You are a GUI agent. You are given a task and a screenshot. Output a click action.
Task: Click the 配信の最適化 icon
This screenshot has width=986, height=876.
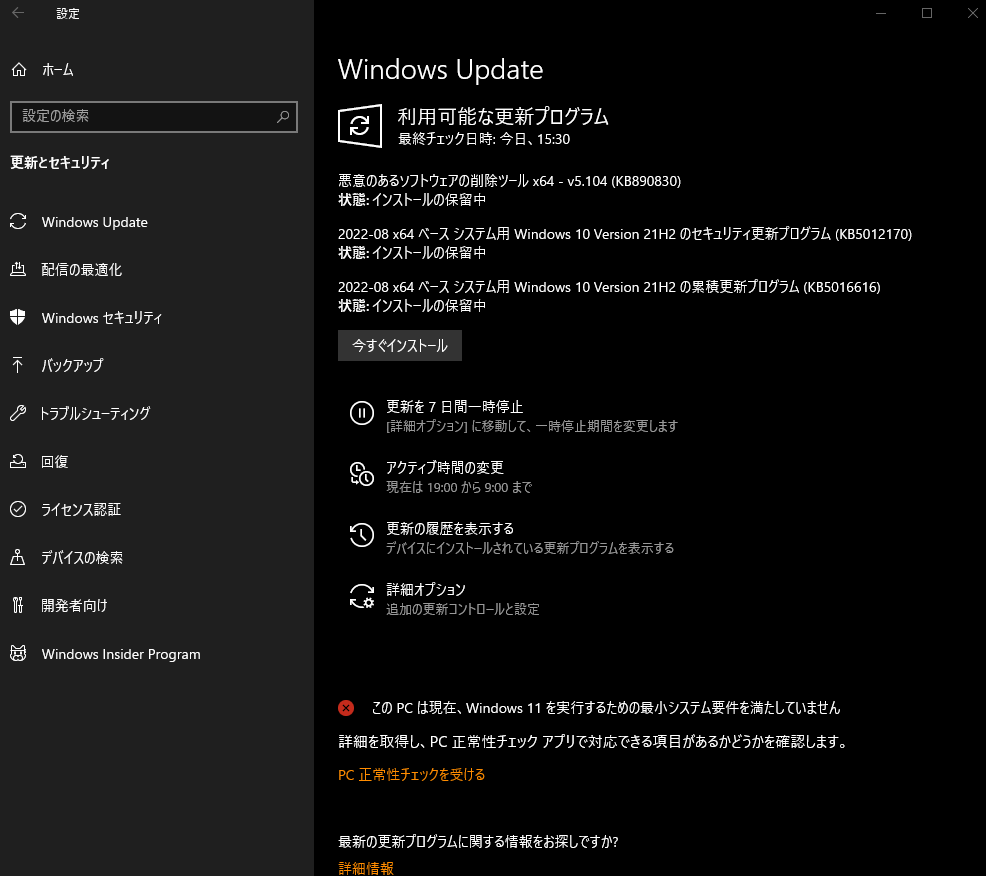click(18, 269)
